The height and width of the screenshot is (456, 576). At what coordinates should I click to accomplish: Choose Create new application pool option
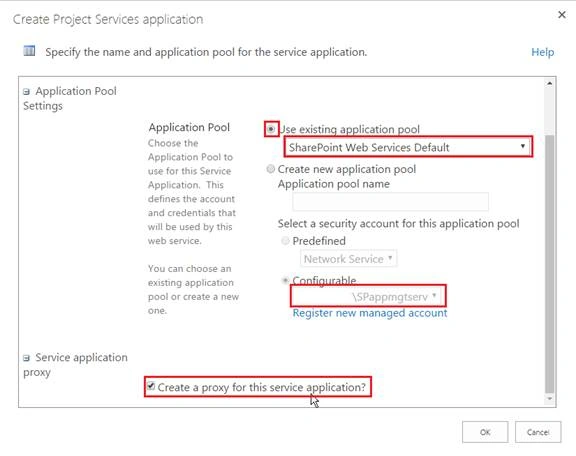(x=270, y=169)
